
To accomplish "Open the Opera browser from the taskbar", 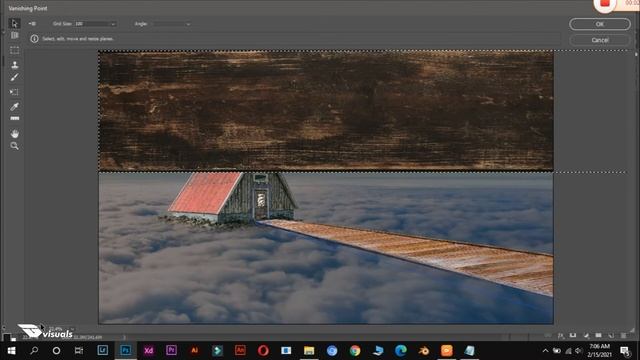I will (x=263, y=351).
